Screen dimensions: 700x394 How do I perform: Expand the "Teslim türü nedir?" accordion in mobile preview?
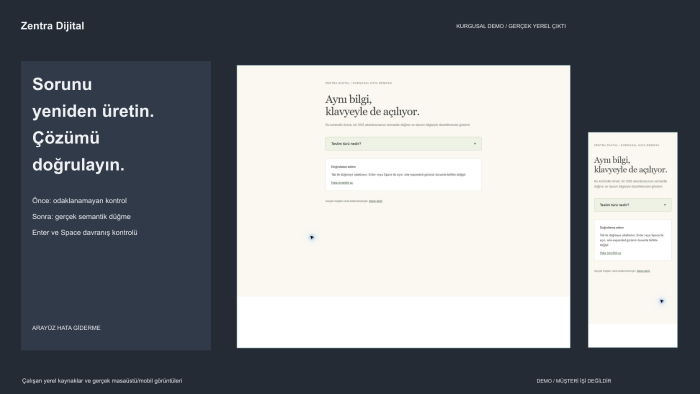[x=633, y=205]
